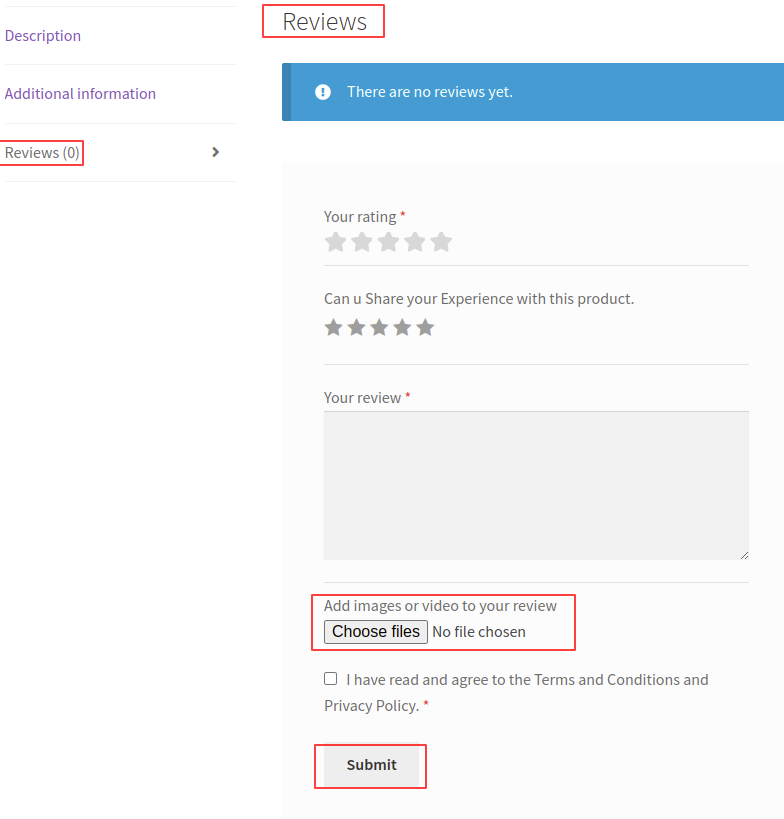
Task: Select the Reviews (0) tab
Action: coord(42,153)
